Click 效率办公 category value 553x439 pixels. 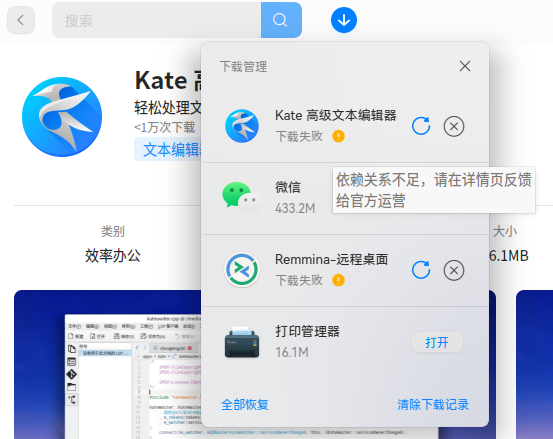click(113, 256)
